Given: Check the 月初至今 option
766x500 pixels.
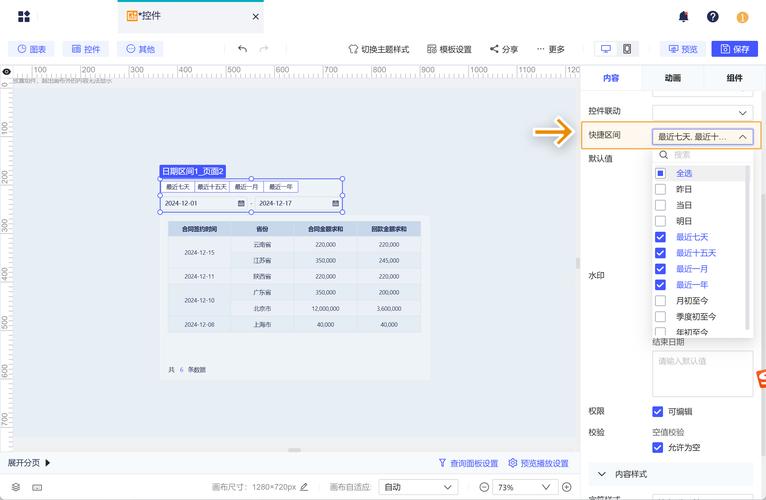Looking at the screenshot, I should pos(660,301).
